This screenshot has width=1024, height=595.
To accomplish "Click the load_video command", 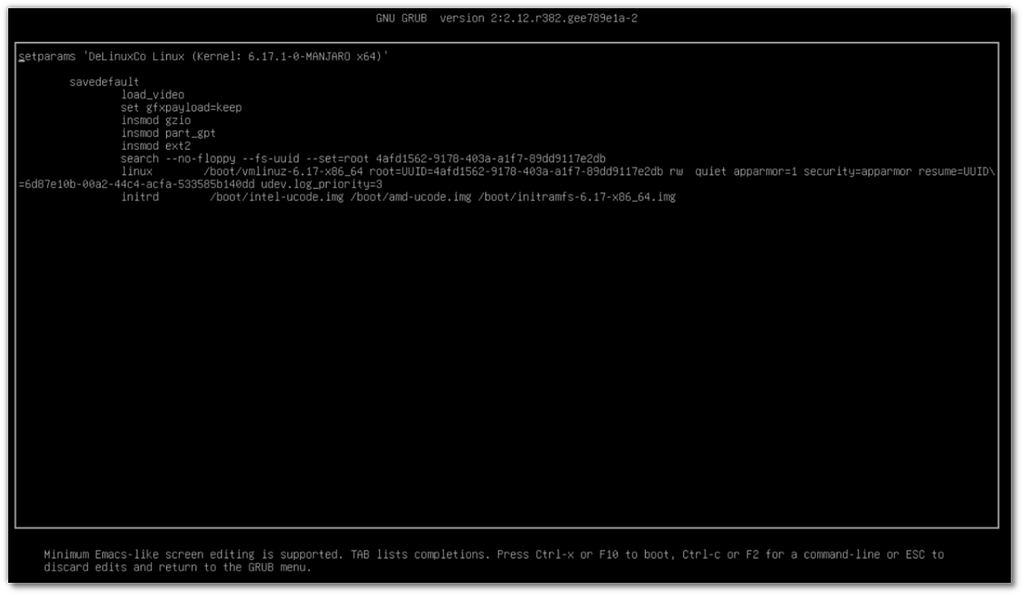I will pos(152,95).
